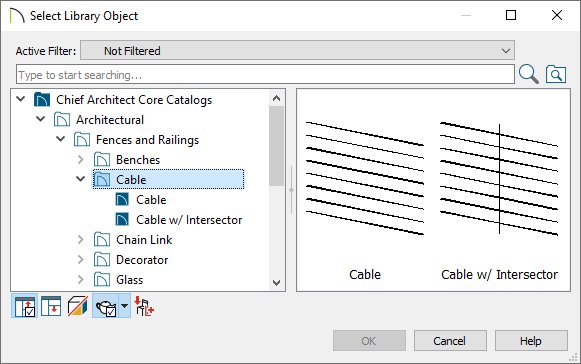The height and width of the screenshot is (364, 581).
Task: Open the dropdown arrow beside the teapot icon
Action: coord(124,306)
